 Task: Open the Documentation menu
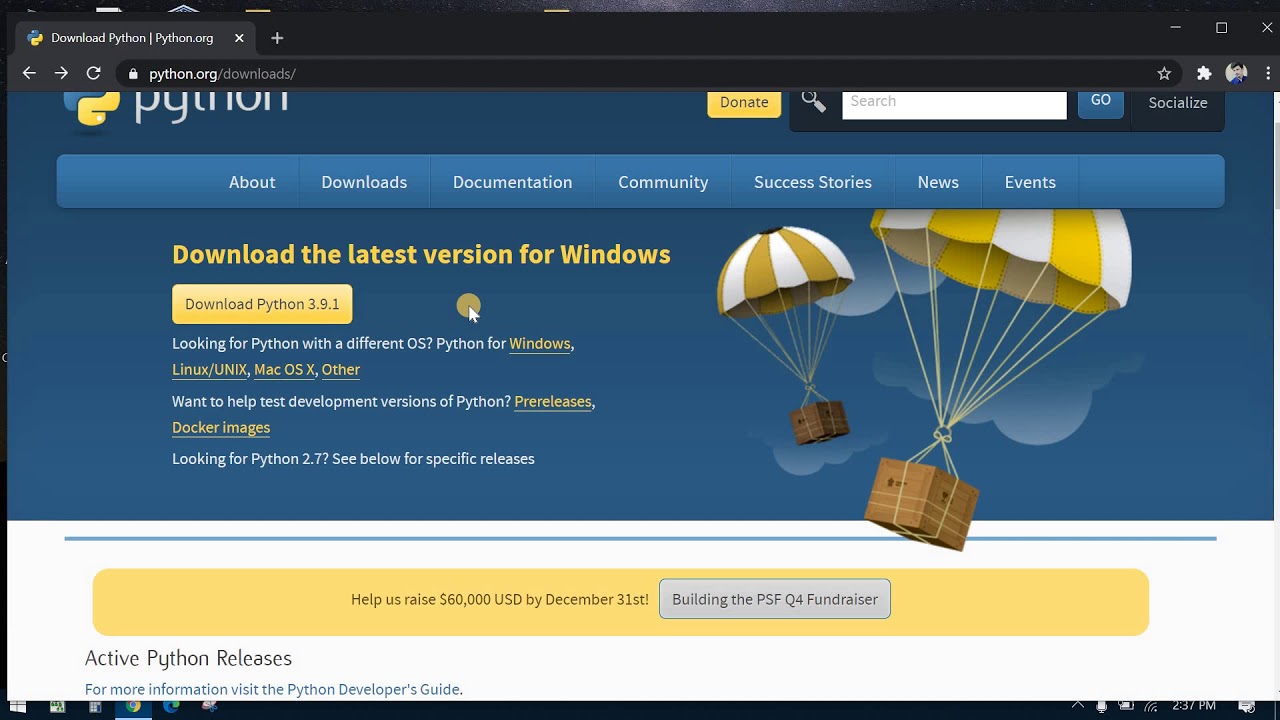[x=512, y=182]
